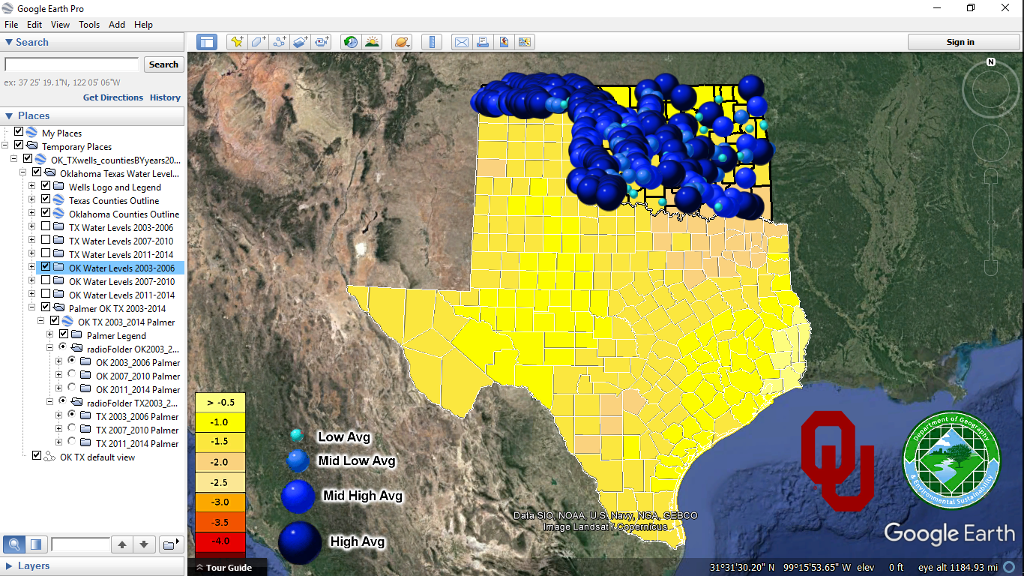Collapse radioFolder OK2003 tree node
This screenshot has width=1024, height=576.
(x=50, y=348)
